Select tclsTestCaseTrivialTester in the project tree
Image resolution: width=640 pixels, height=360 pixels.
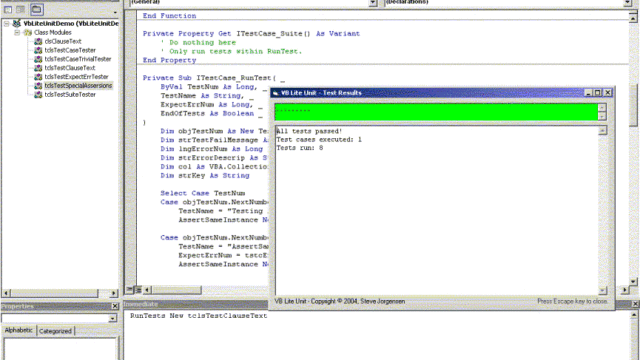(x=78, y=59)
